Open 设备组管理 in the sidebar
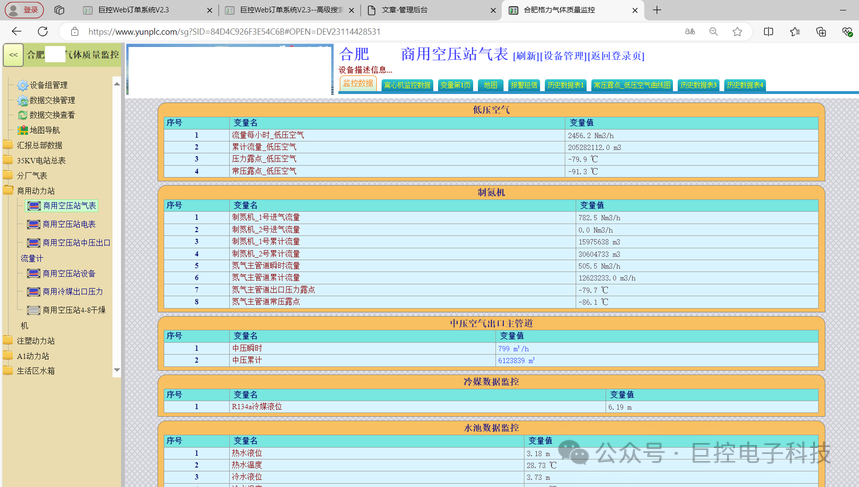Image resolution: width=859 pixels, height=487 pixels. [x=48, y=85]
